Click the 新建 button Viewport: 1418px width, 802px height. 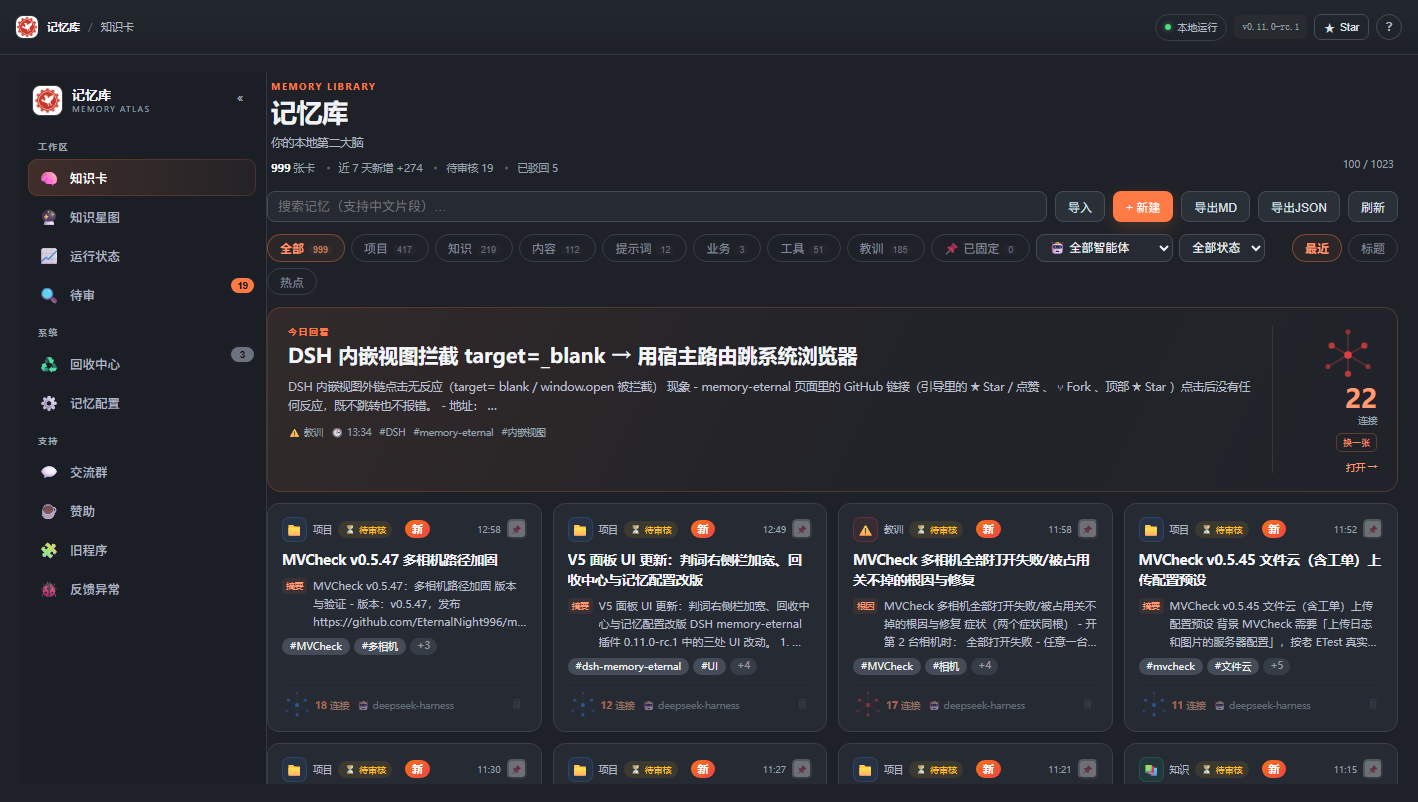tap(1143, 207)
